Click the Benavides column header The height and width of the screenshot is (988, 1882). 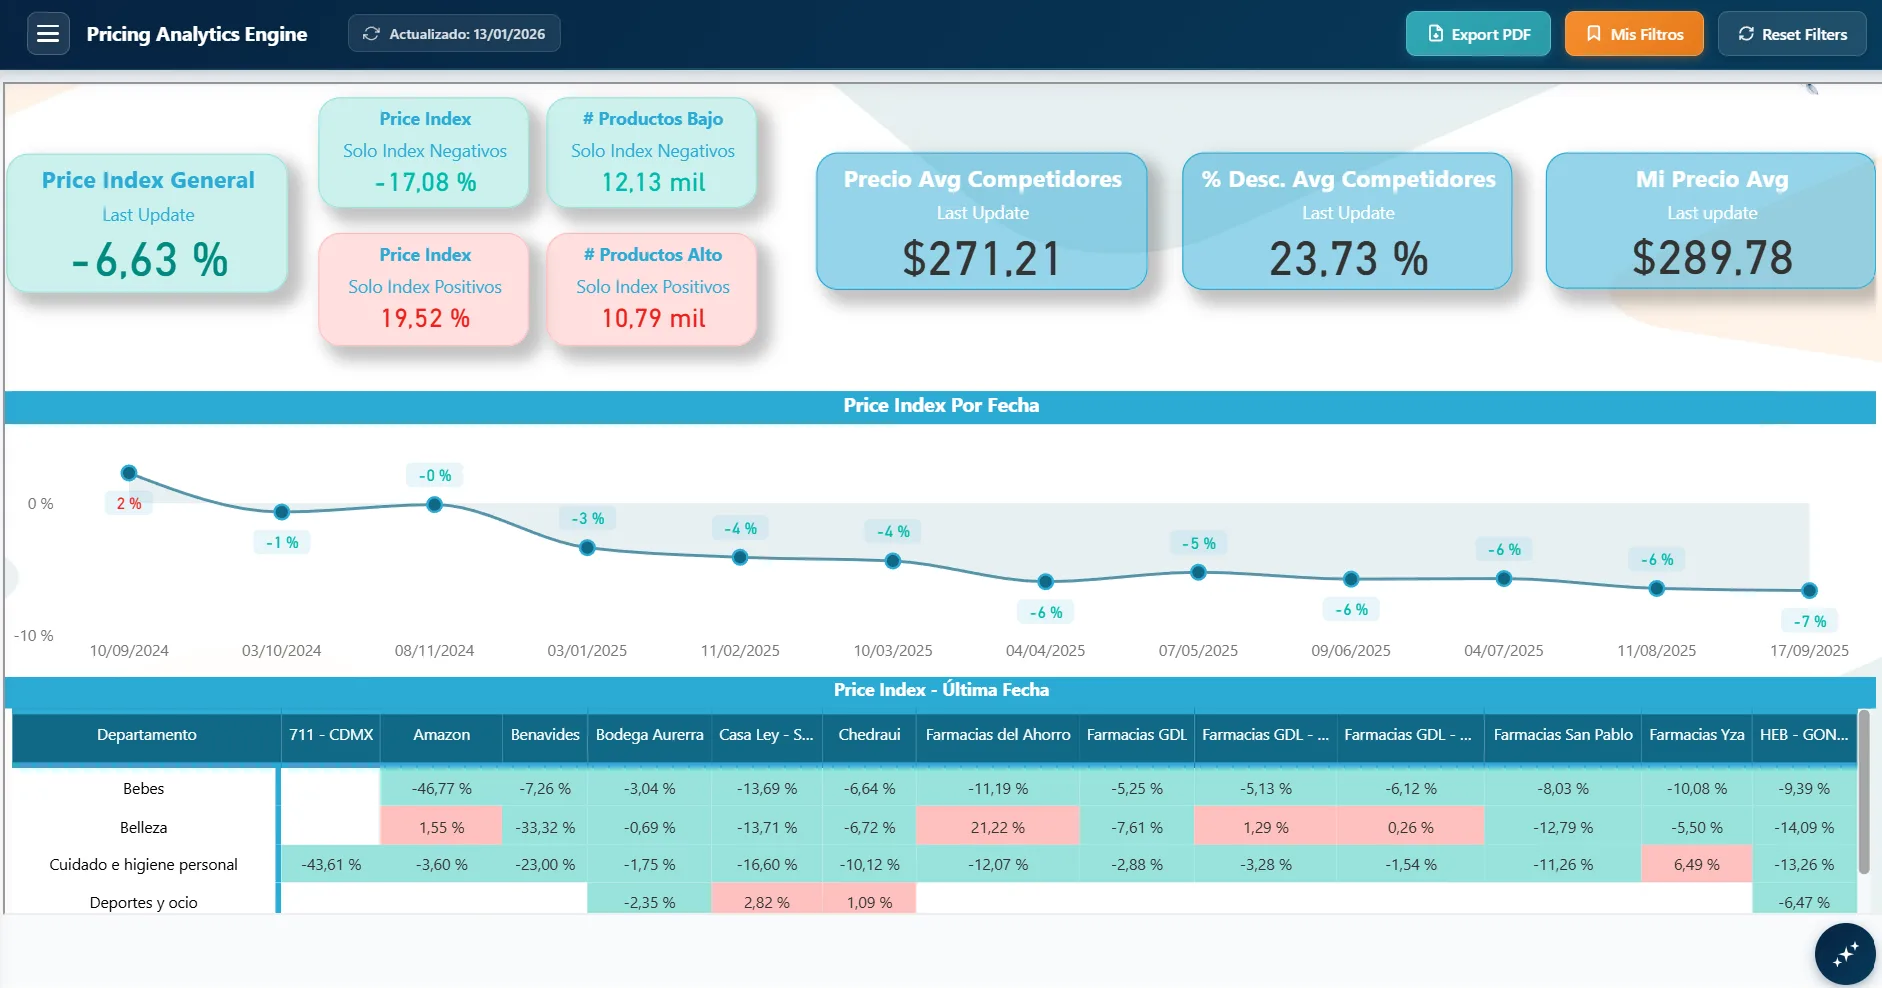pos(545,735)
